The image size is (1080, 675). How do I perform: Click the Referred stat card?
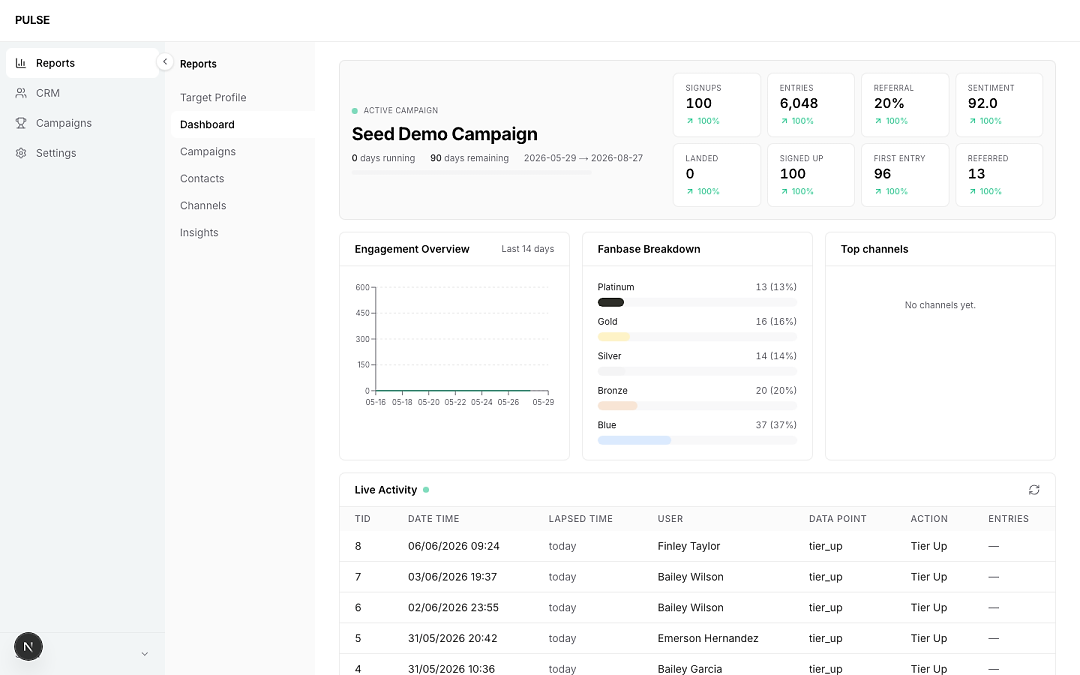(x=999, y=175)
